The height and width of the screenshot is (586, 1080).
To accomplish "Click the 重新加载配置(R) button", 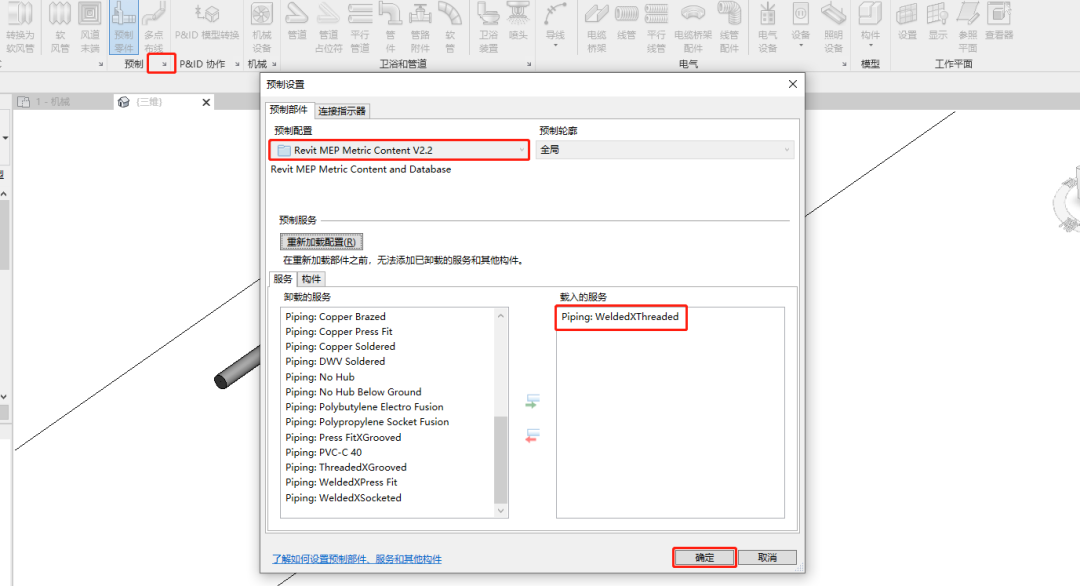I will tap(321, 242).
